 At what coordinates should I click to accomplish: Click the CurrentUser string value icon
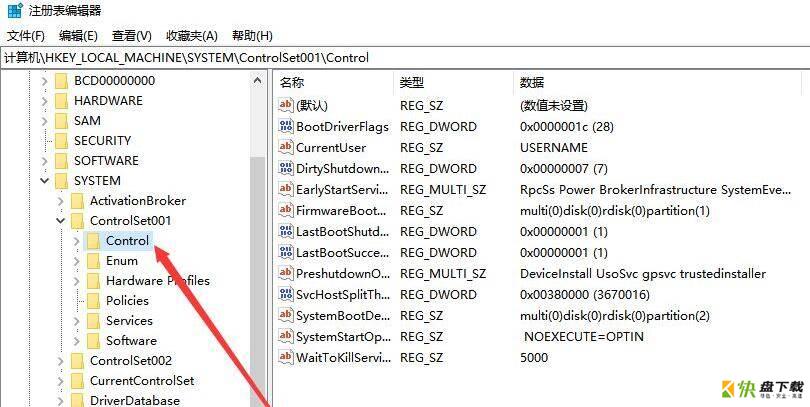[286, 147]
